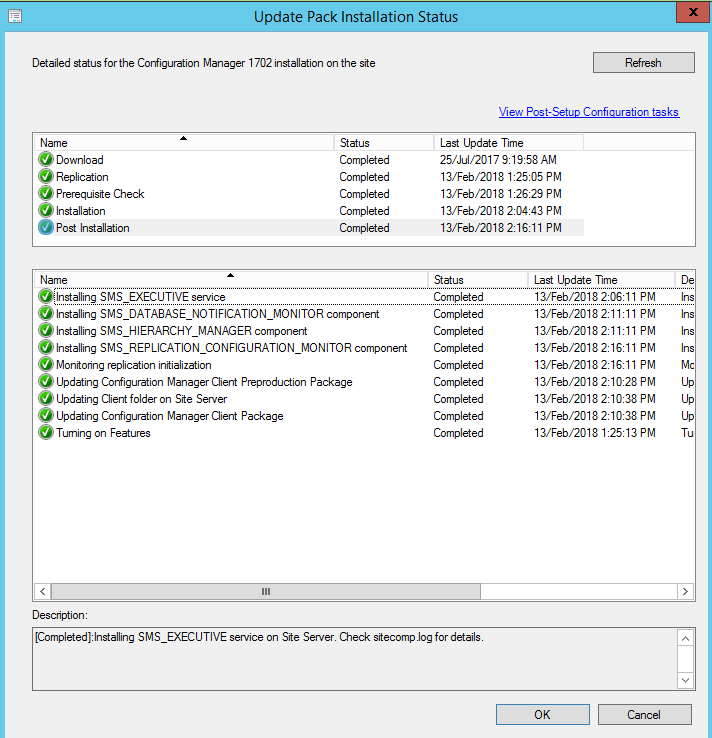Click check icon for Updating Client folder row

(46, 398)
